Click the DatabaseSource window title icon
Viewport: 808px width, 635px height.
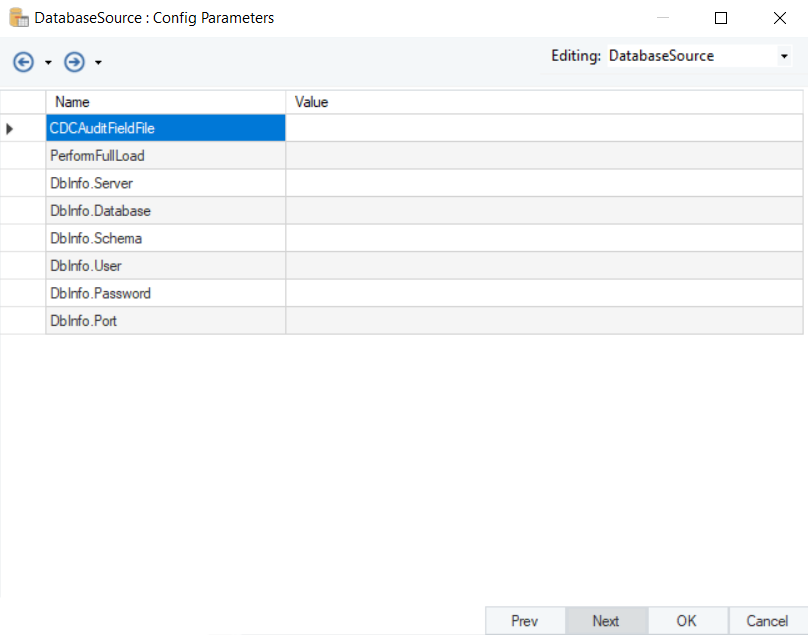pyautogui.click(x=18, y=18)
